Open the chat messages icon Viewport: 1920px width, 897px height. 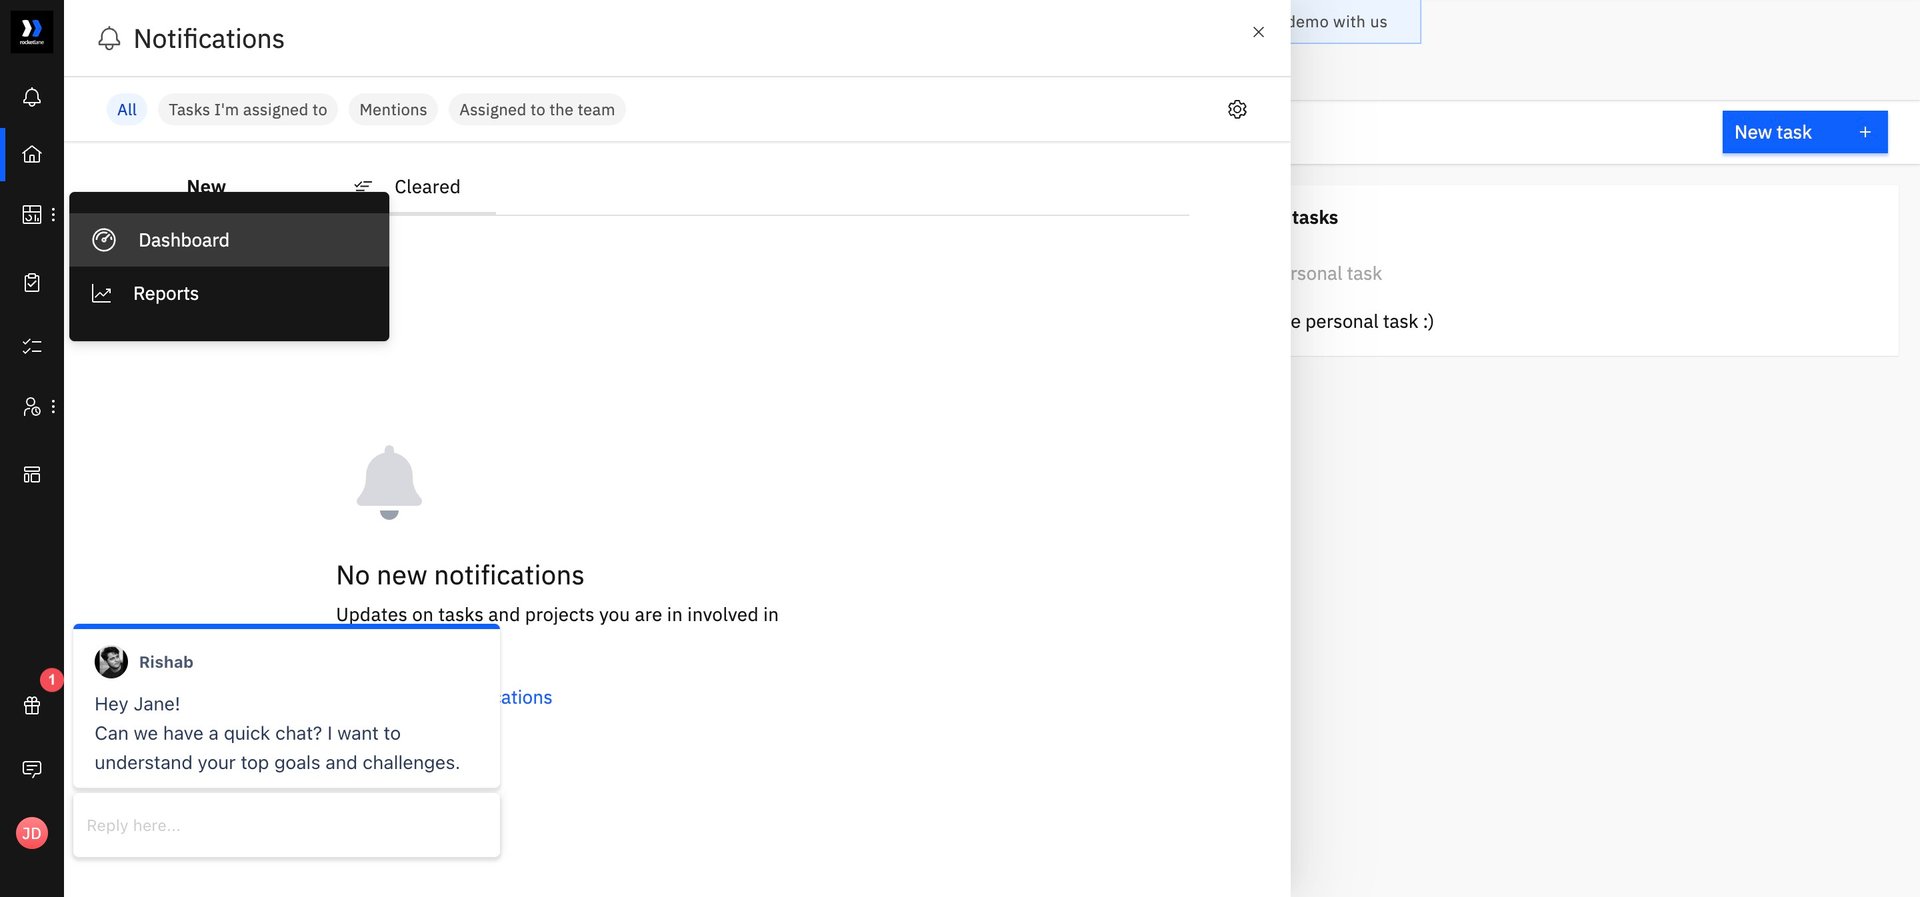[x=32, y=769]
